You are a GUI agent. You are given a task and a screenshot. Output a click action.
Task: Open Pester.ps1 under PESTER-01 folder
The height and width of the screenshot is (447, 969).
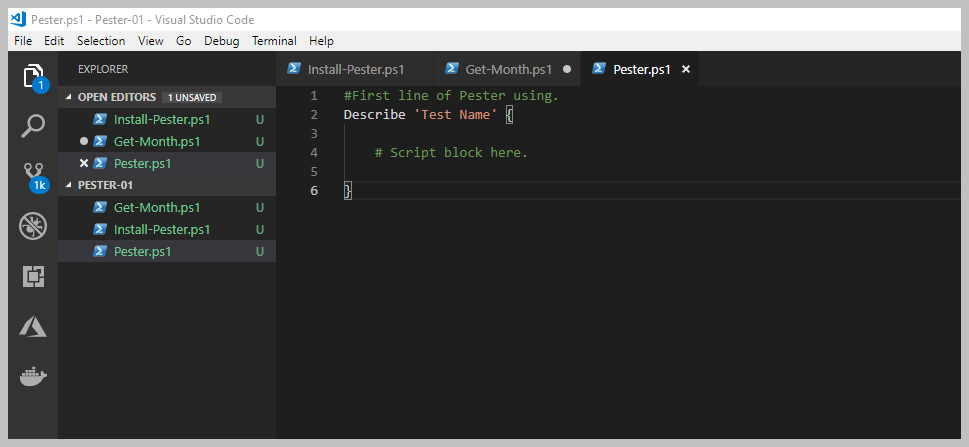167,252
